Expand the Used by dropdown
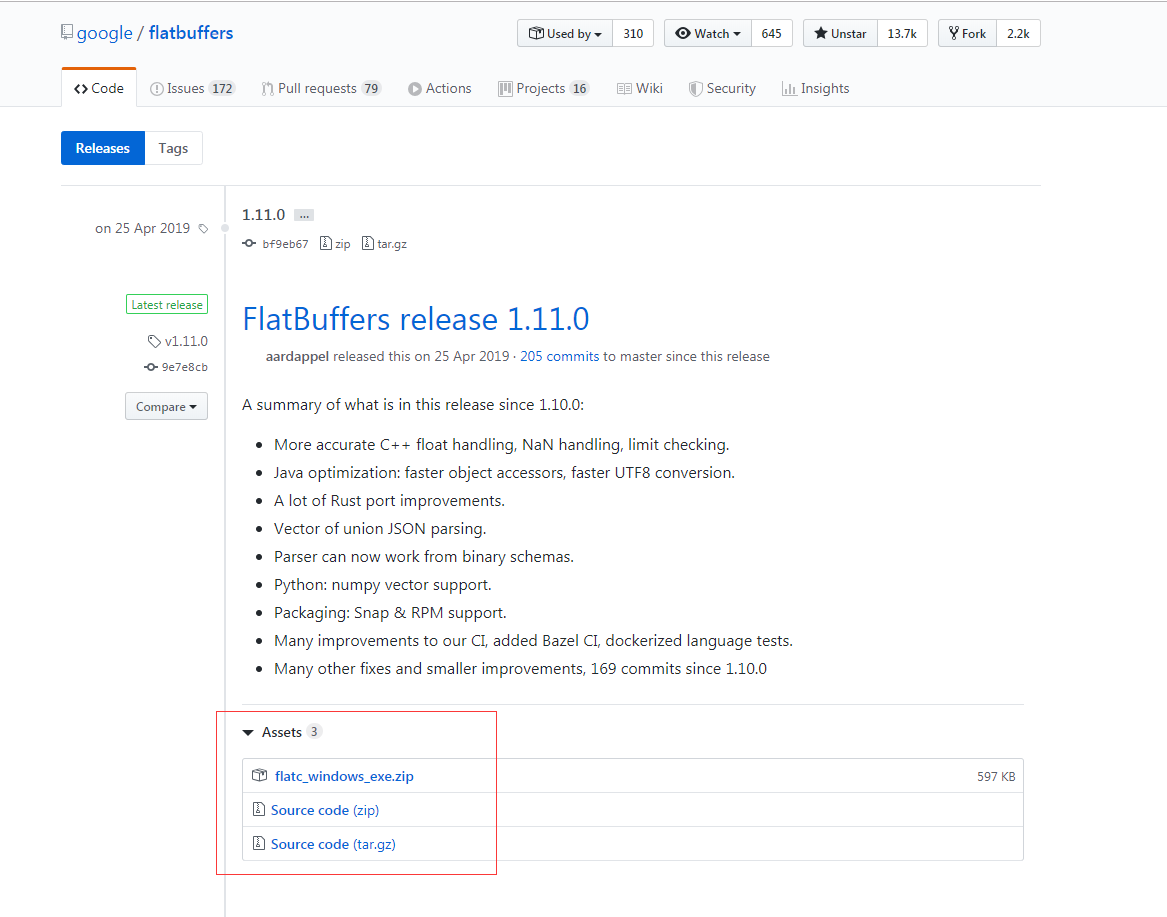 pyautogui.click(x=565, y=33)
